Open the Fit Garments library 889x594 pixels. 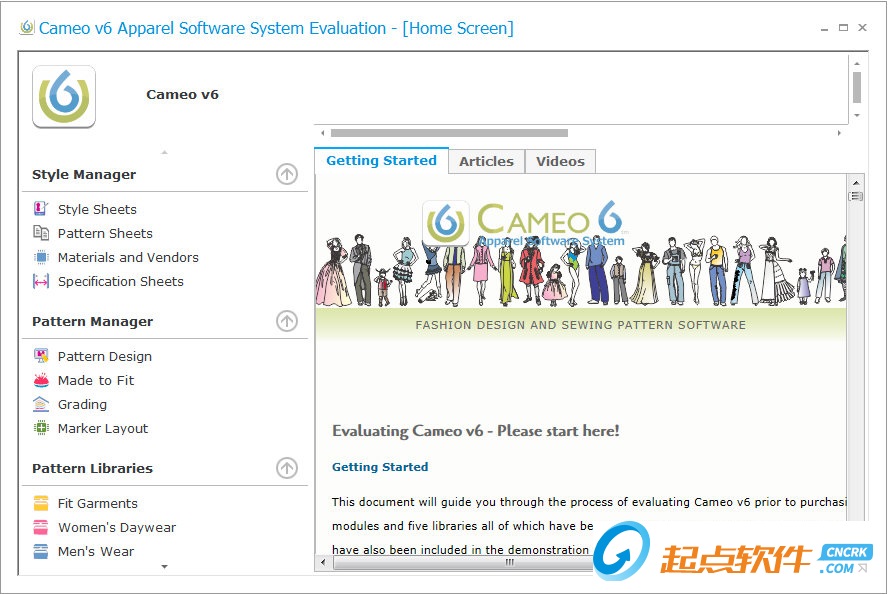94,503
